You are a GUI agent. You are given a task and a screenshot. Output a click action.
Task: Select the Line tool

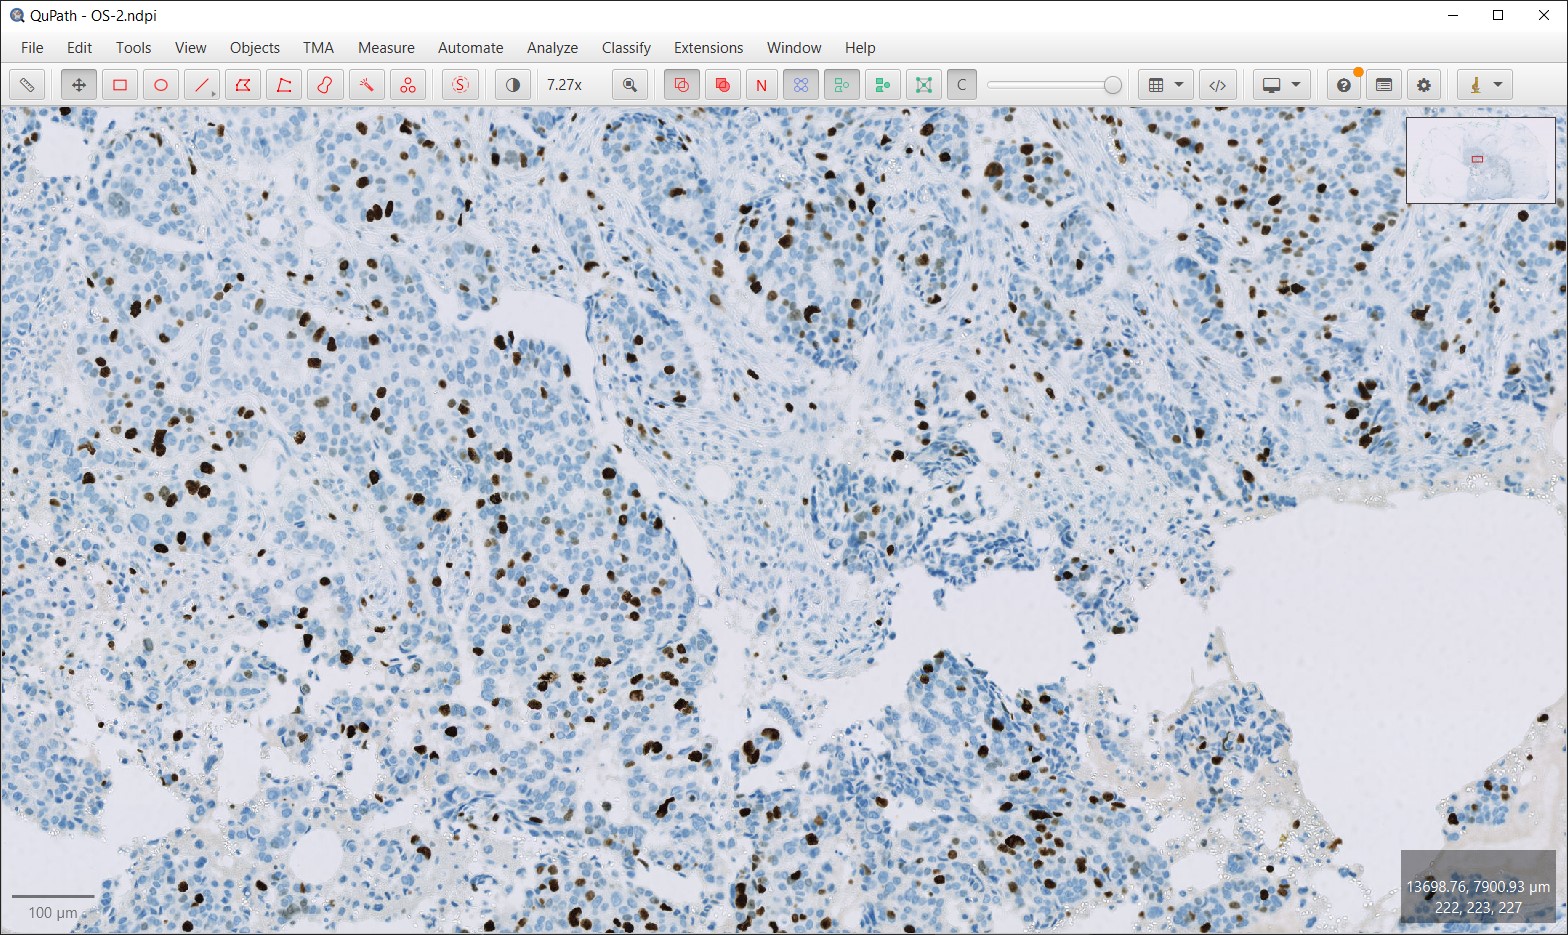(202, 85)
